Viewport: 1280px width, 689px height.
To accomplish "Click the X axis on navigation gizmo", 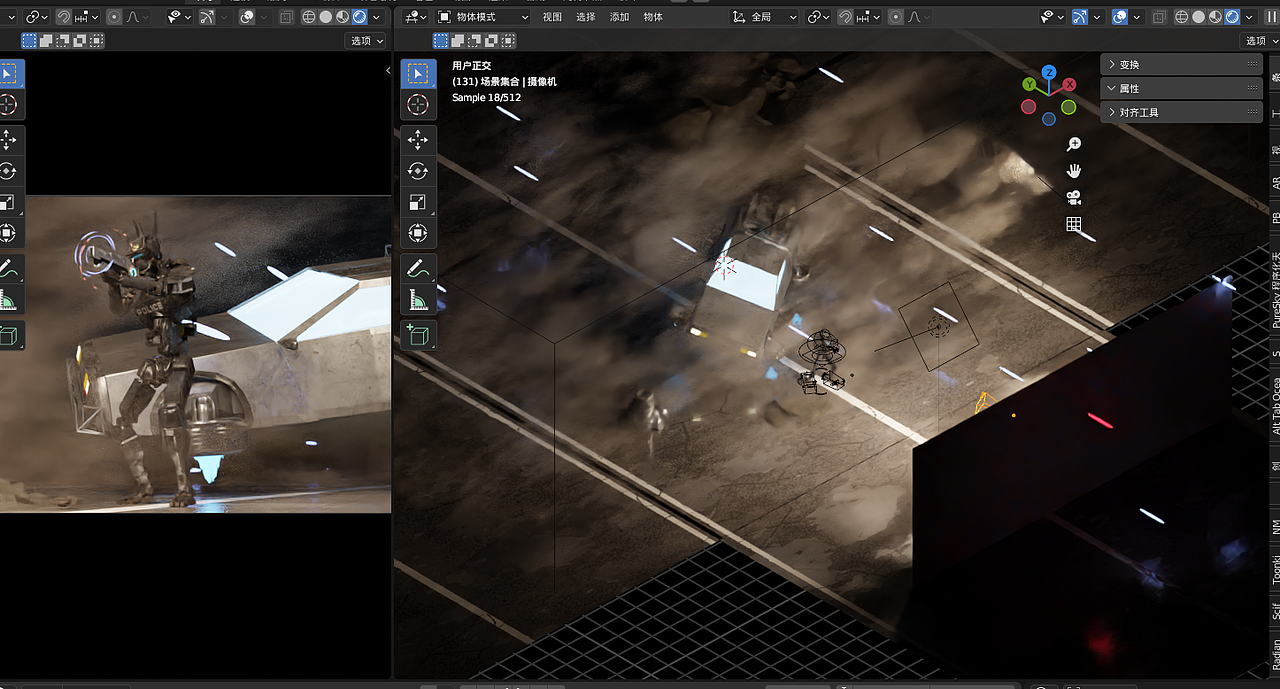I will tap(1069, 85).
